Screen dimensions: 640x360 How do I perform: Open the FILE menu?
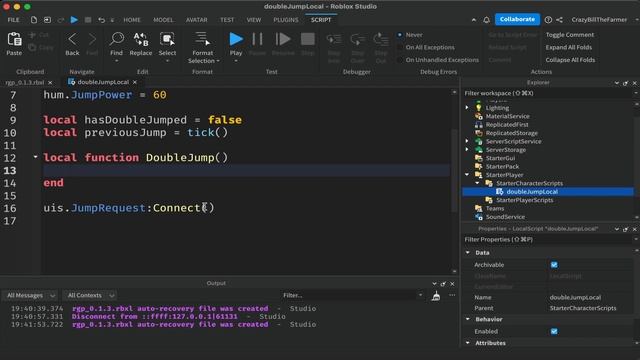click(x=13, y=20)
